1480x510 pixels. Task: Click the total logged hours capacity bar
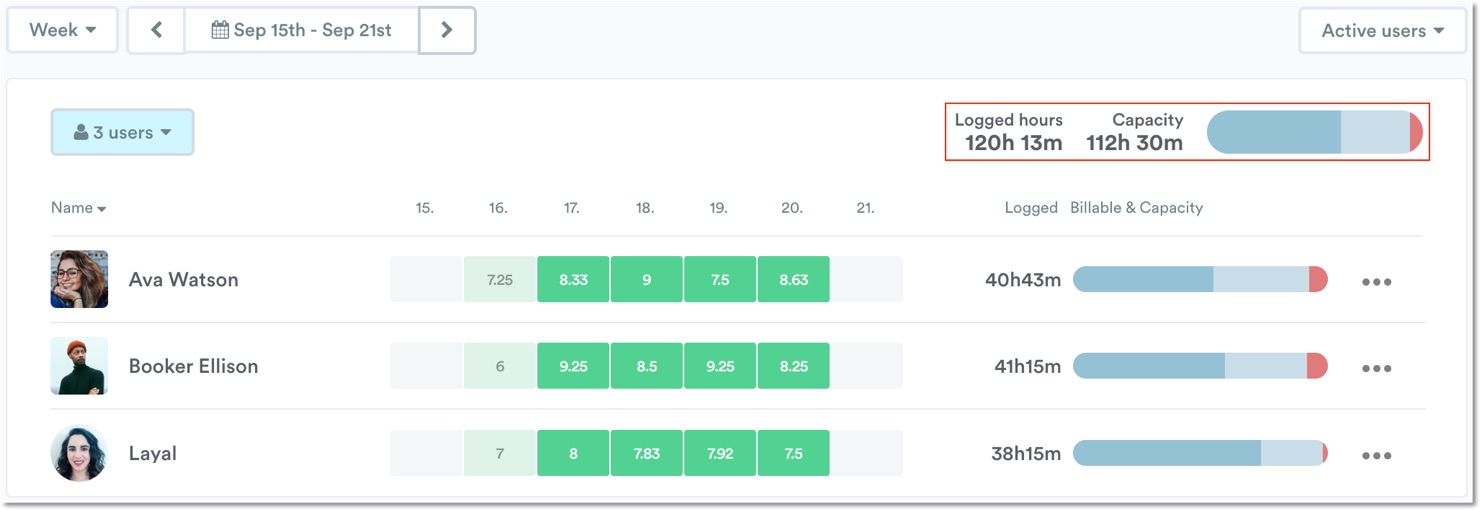[x=1314, y=132]
